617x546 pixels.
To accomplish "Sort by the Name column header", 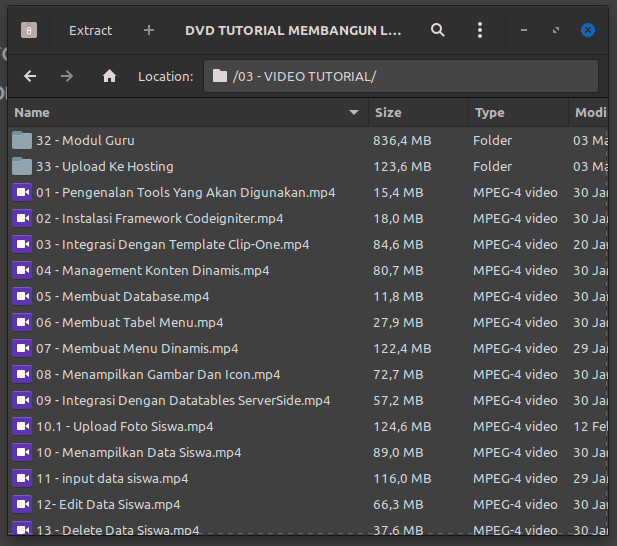I will tap(180, 113).
